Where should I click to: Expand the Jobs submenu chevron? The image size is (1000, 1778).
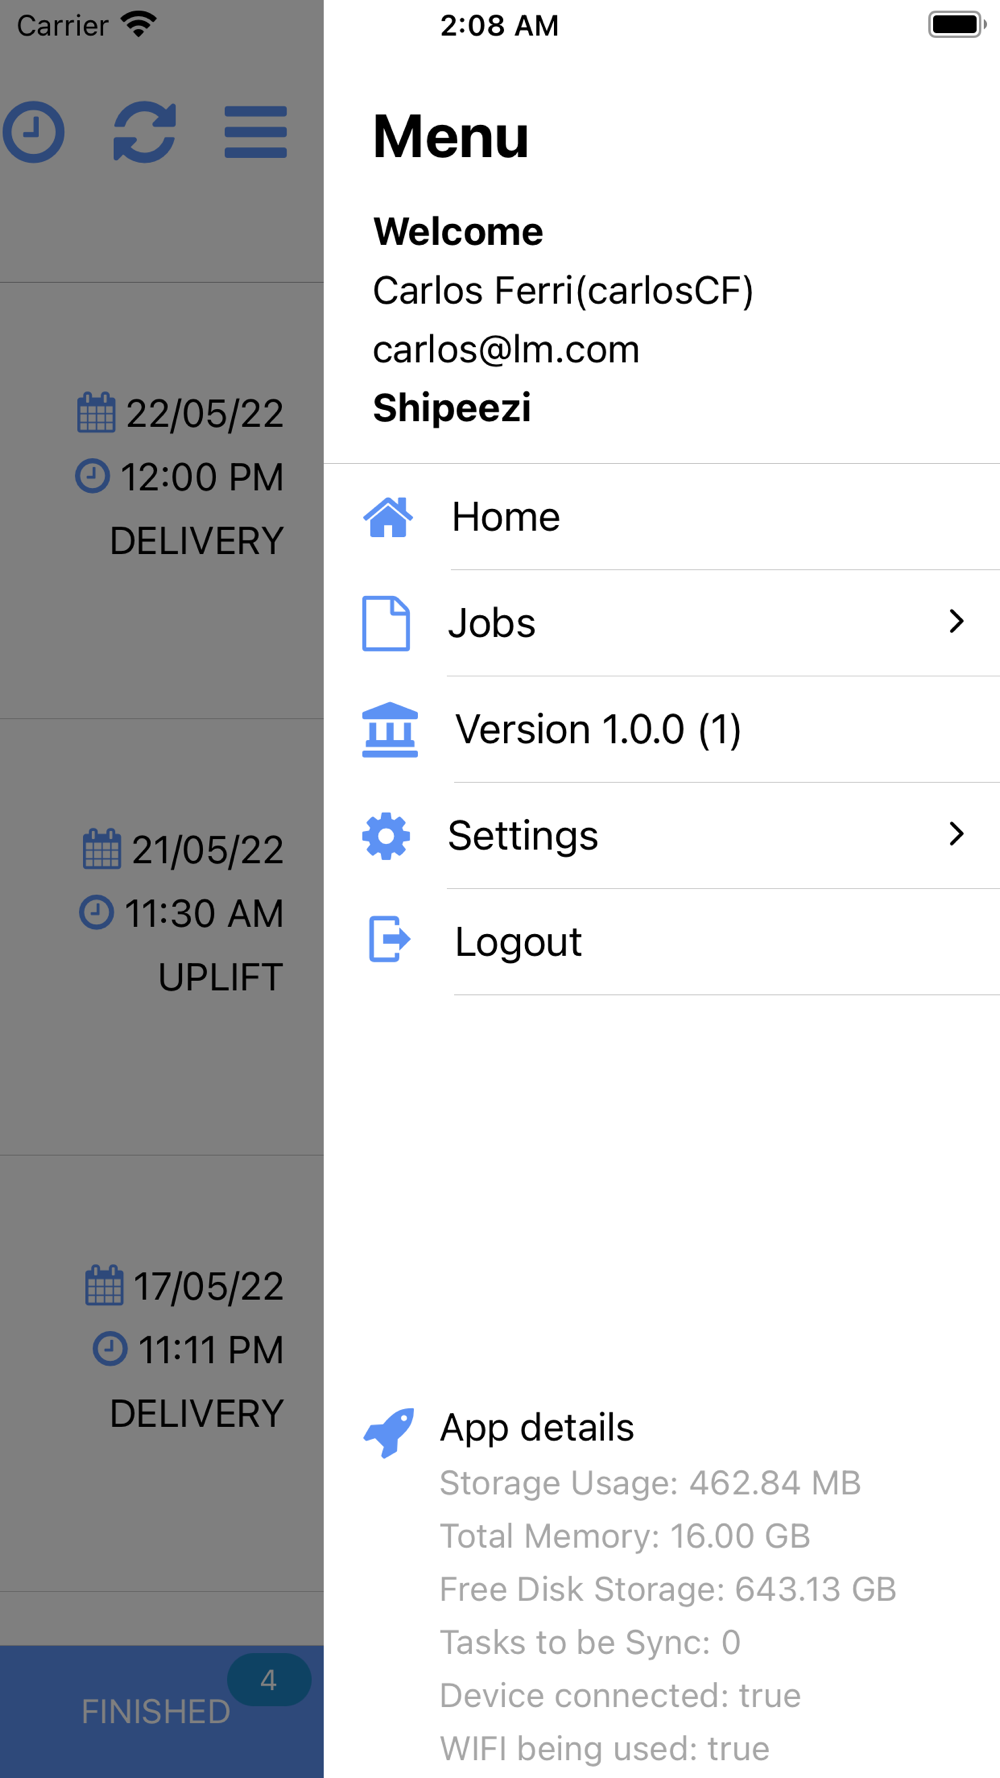tap(956, 622)
